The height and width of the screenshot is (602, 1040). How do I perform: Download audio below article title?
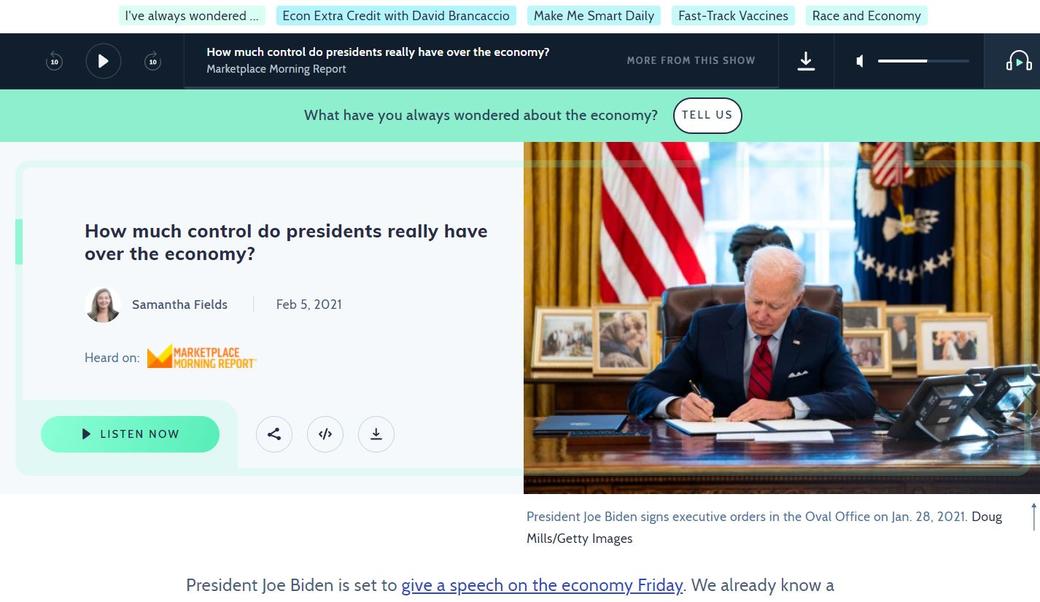tap(376, 434)
